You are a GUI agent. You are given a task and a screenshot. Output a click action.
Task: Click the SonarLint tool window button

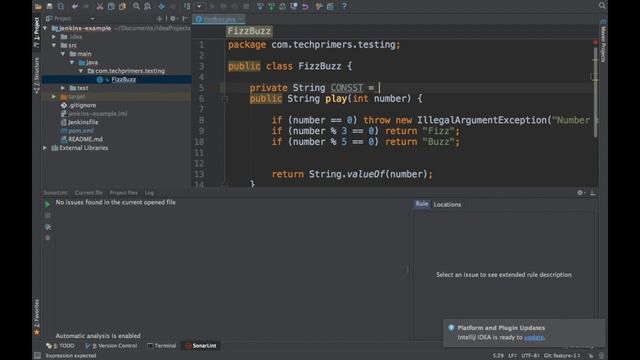coord(200,346)
